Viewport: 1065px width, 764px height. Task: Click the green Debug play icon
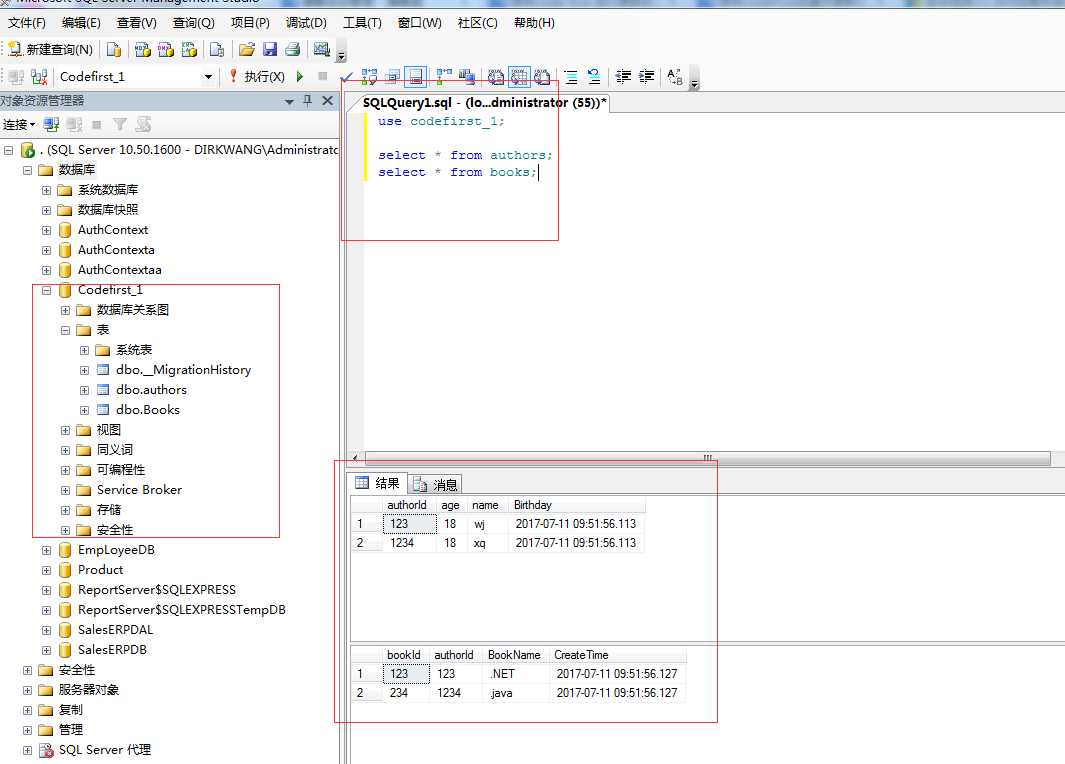pos(300,77)
